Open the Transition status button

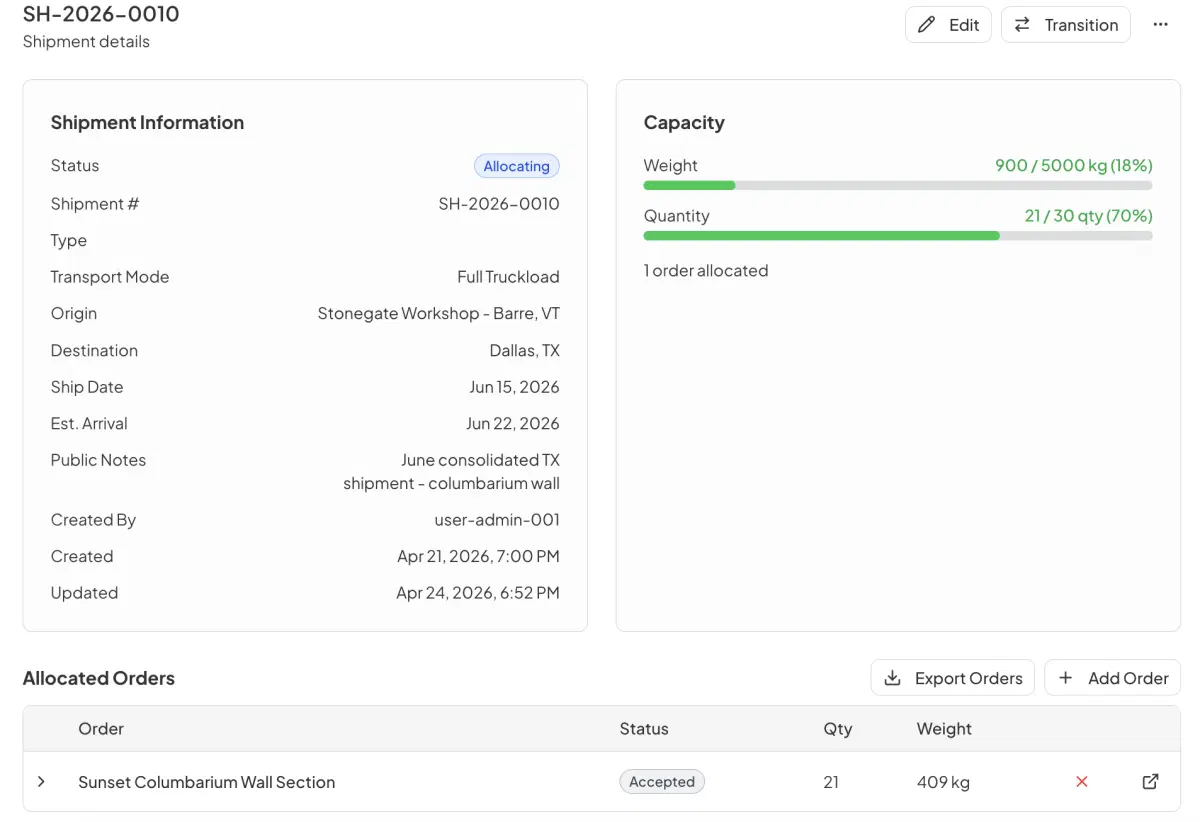tap(1066, 25)
